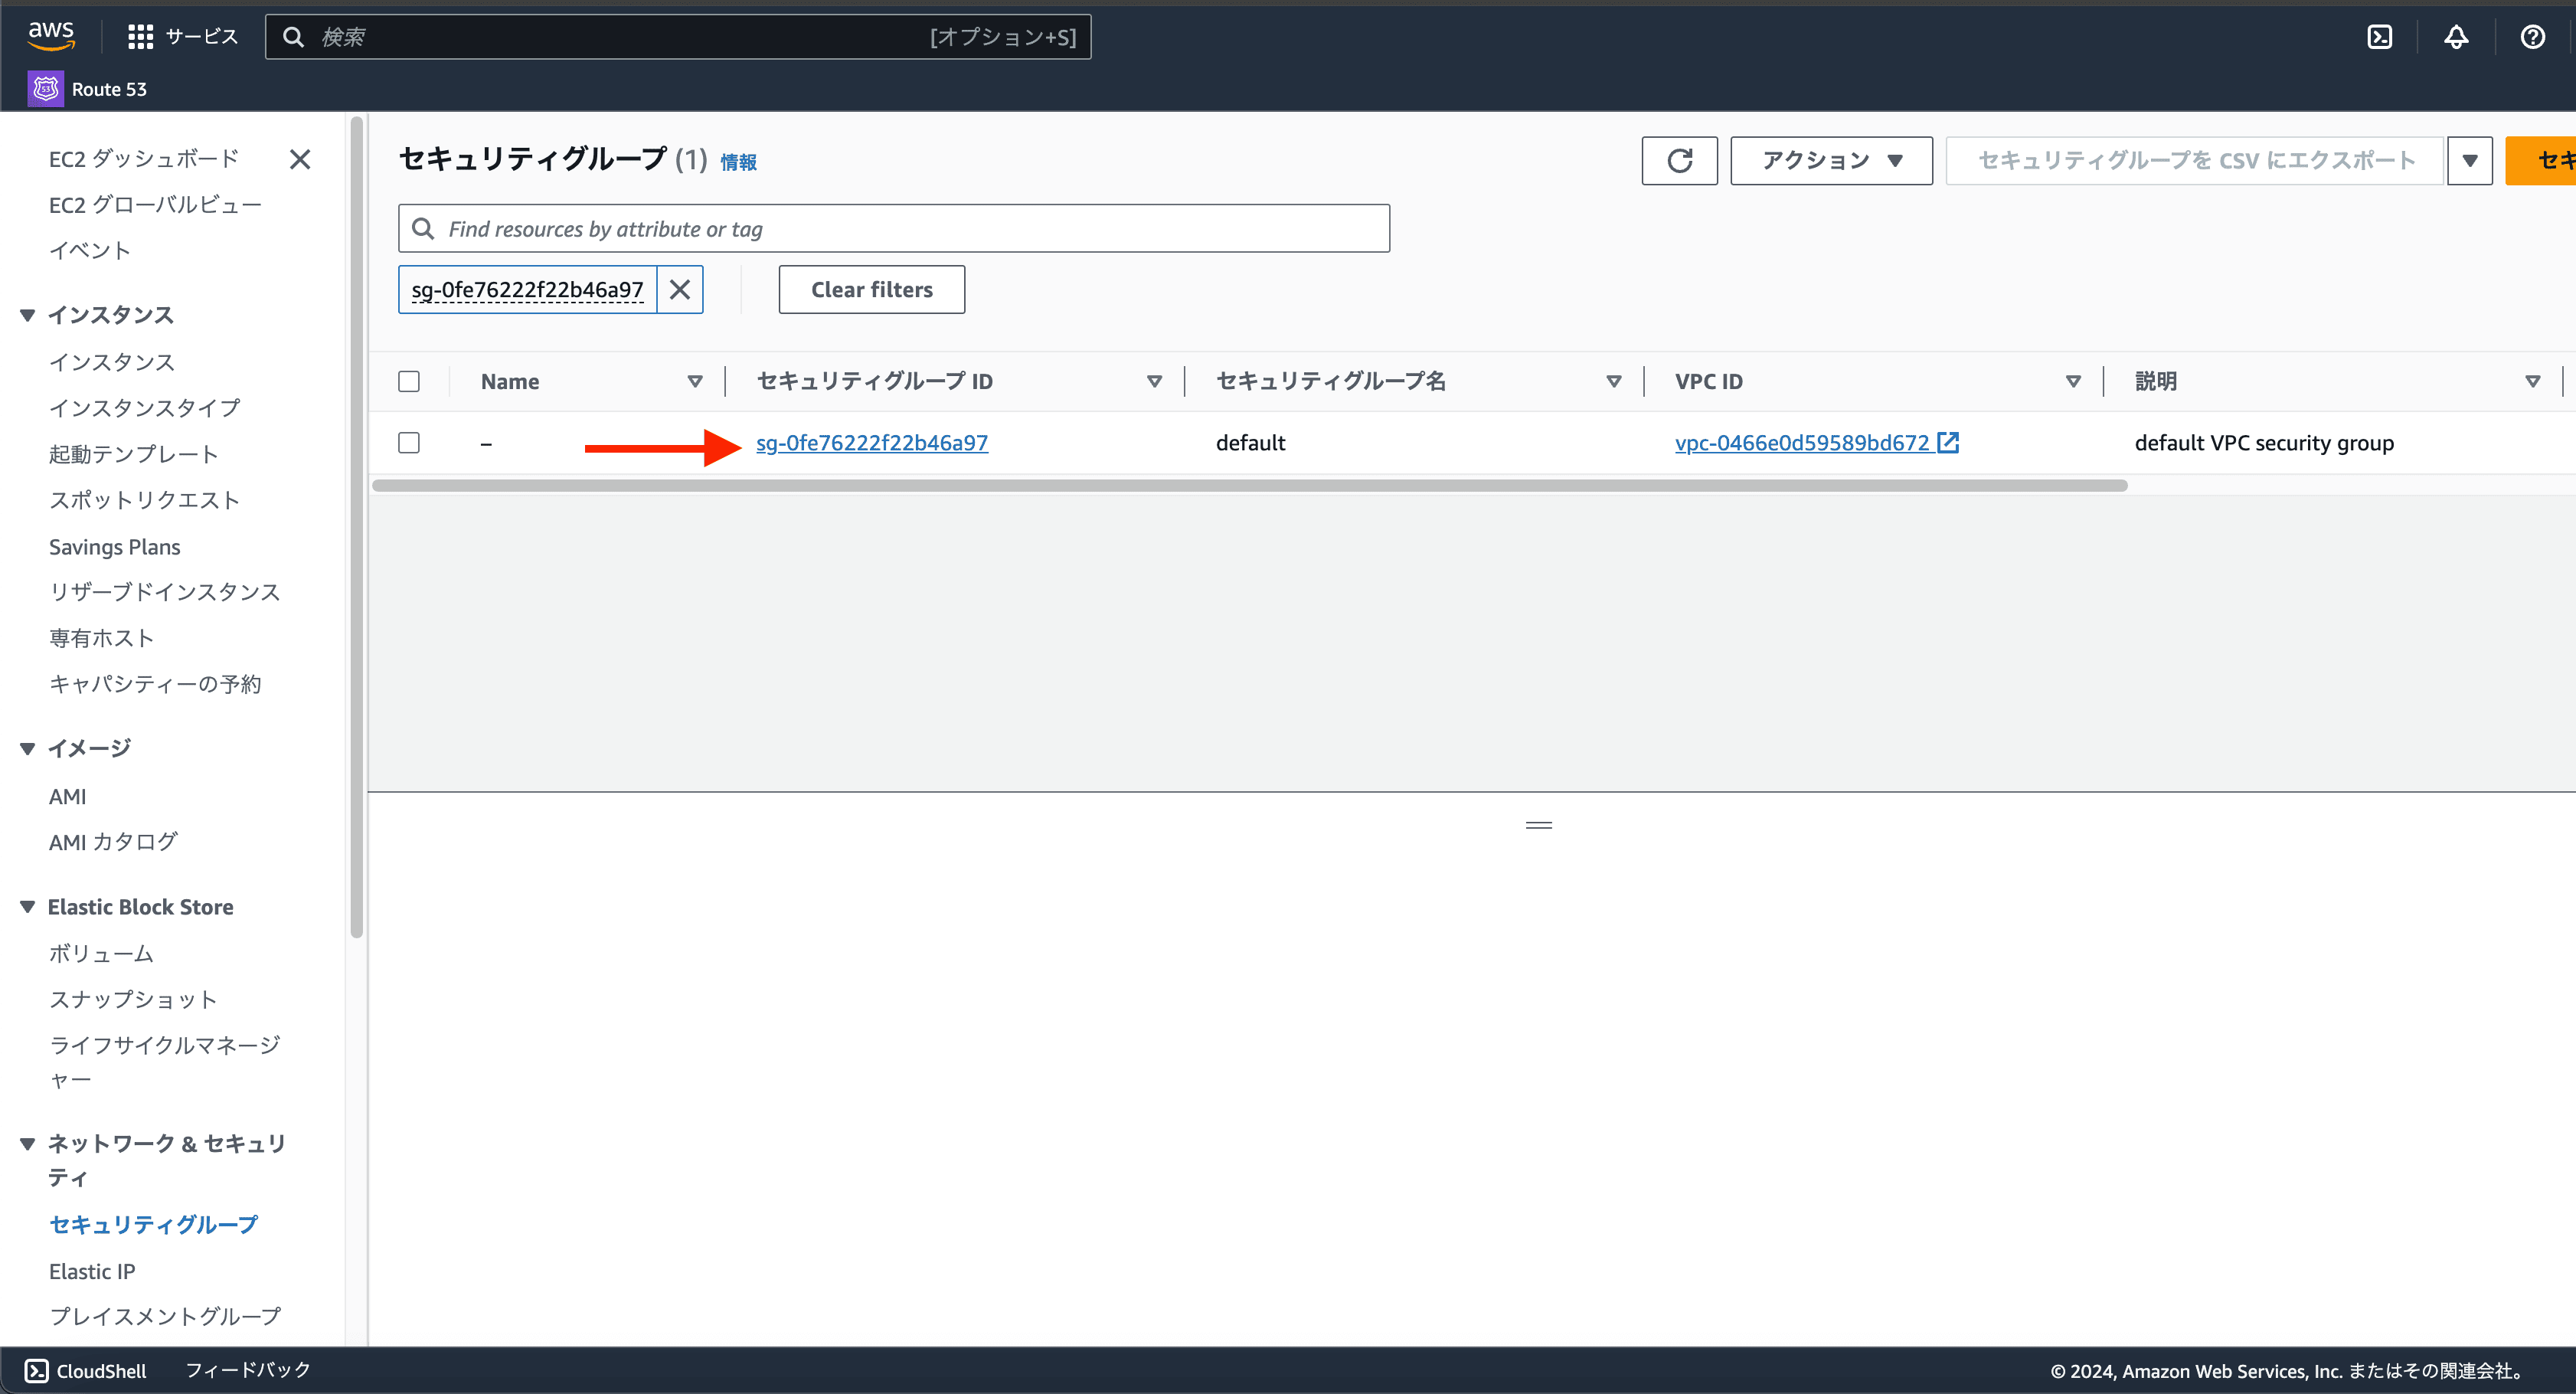Focus the top 検索 search box
This screenshot has height=1394, width=2576.
(677, 37)
